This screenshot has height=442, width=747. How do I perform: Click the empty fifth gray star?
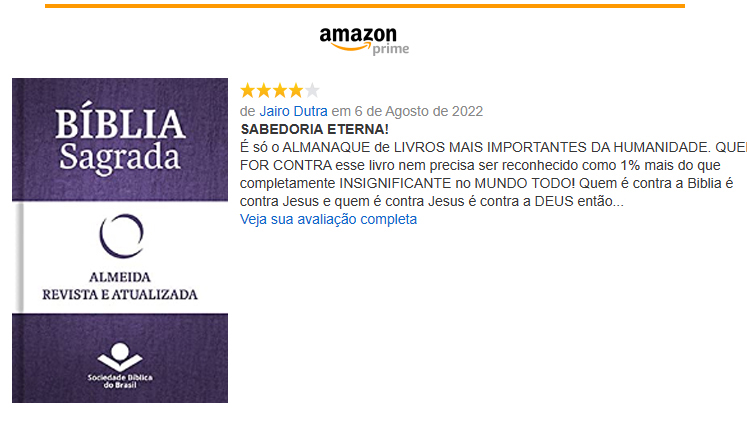[x=312, y=90]
